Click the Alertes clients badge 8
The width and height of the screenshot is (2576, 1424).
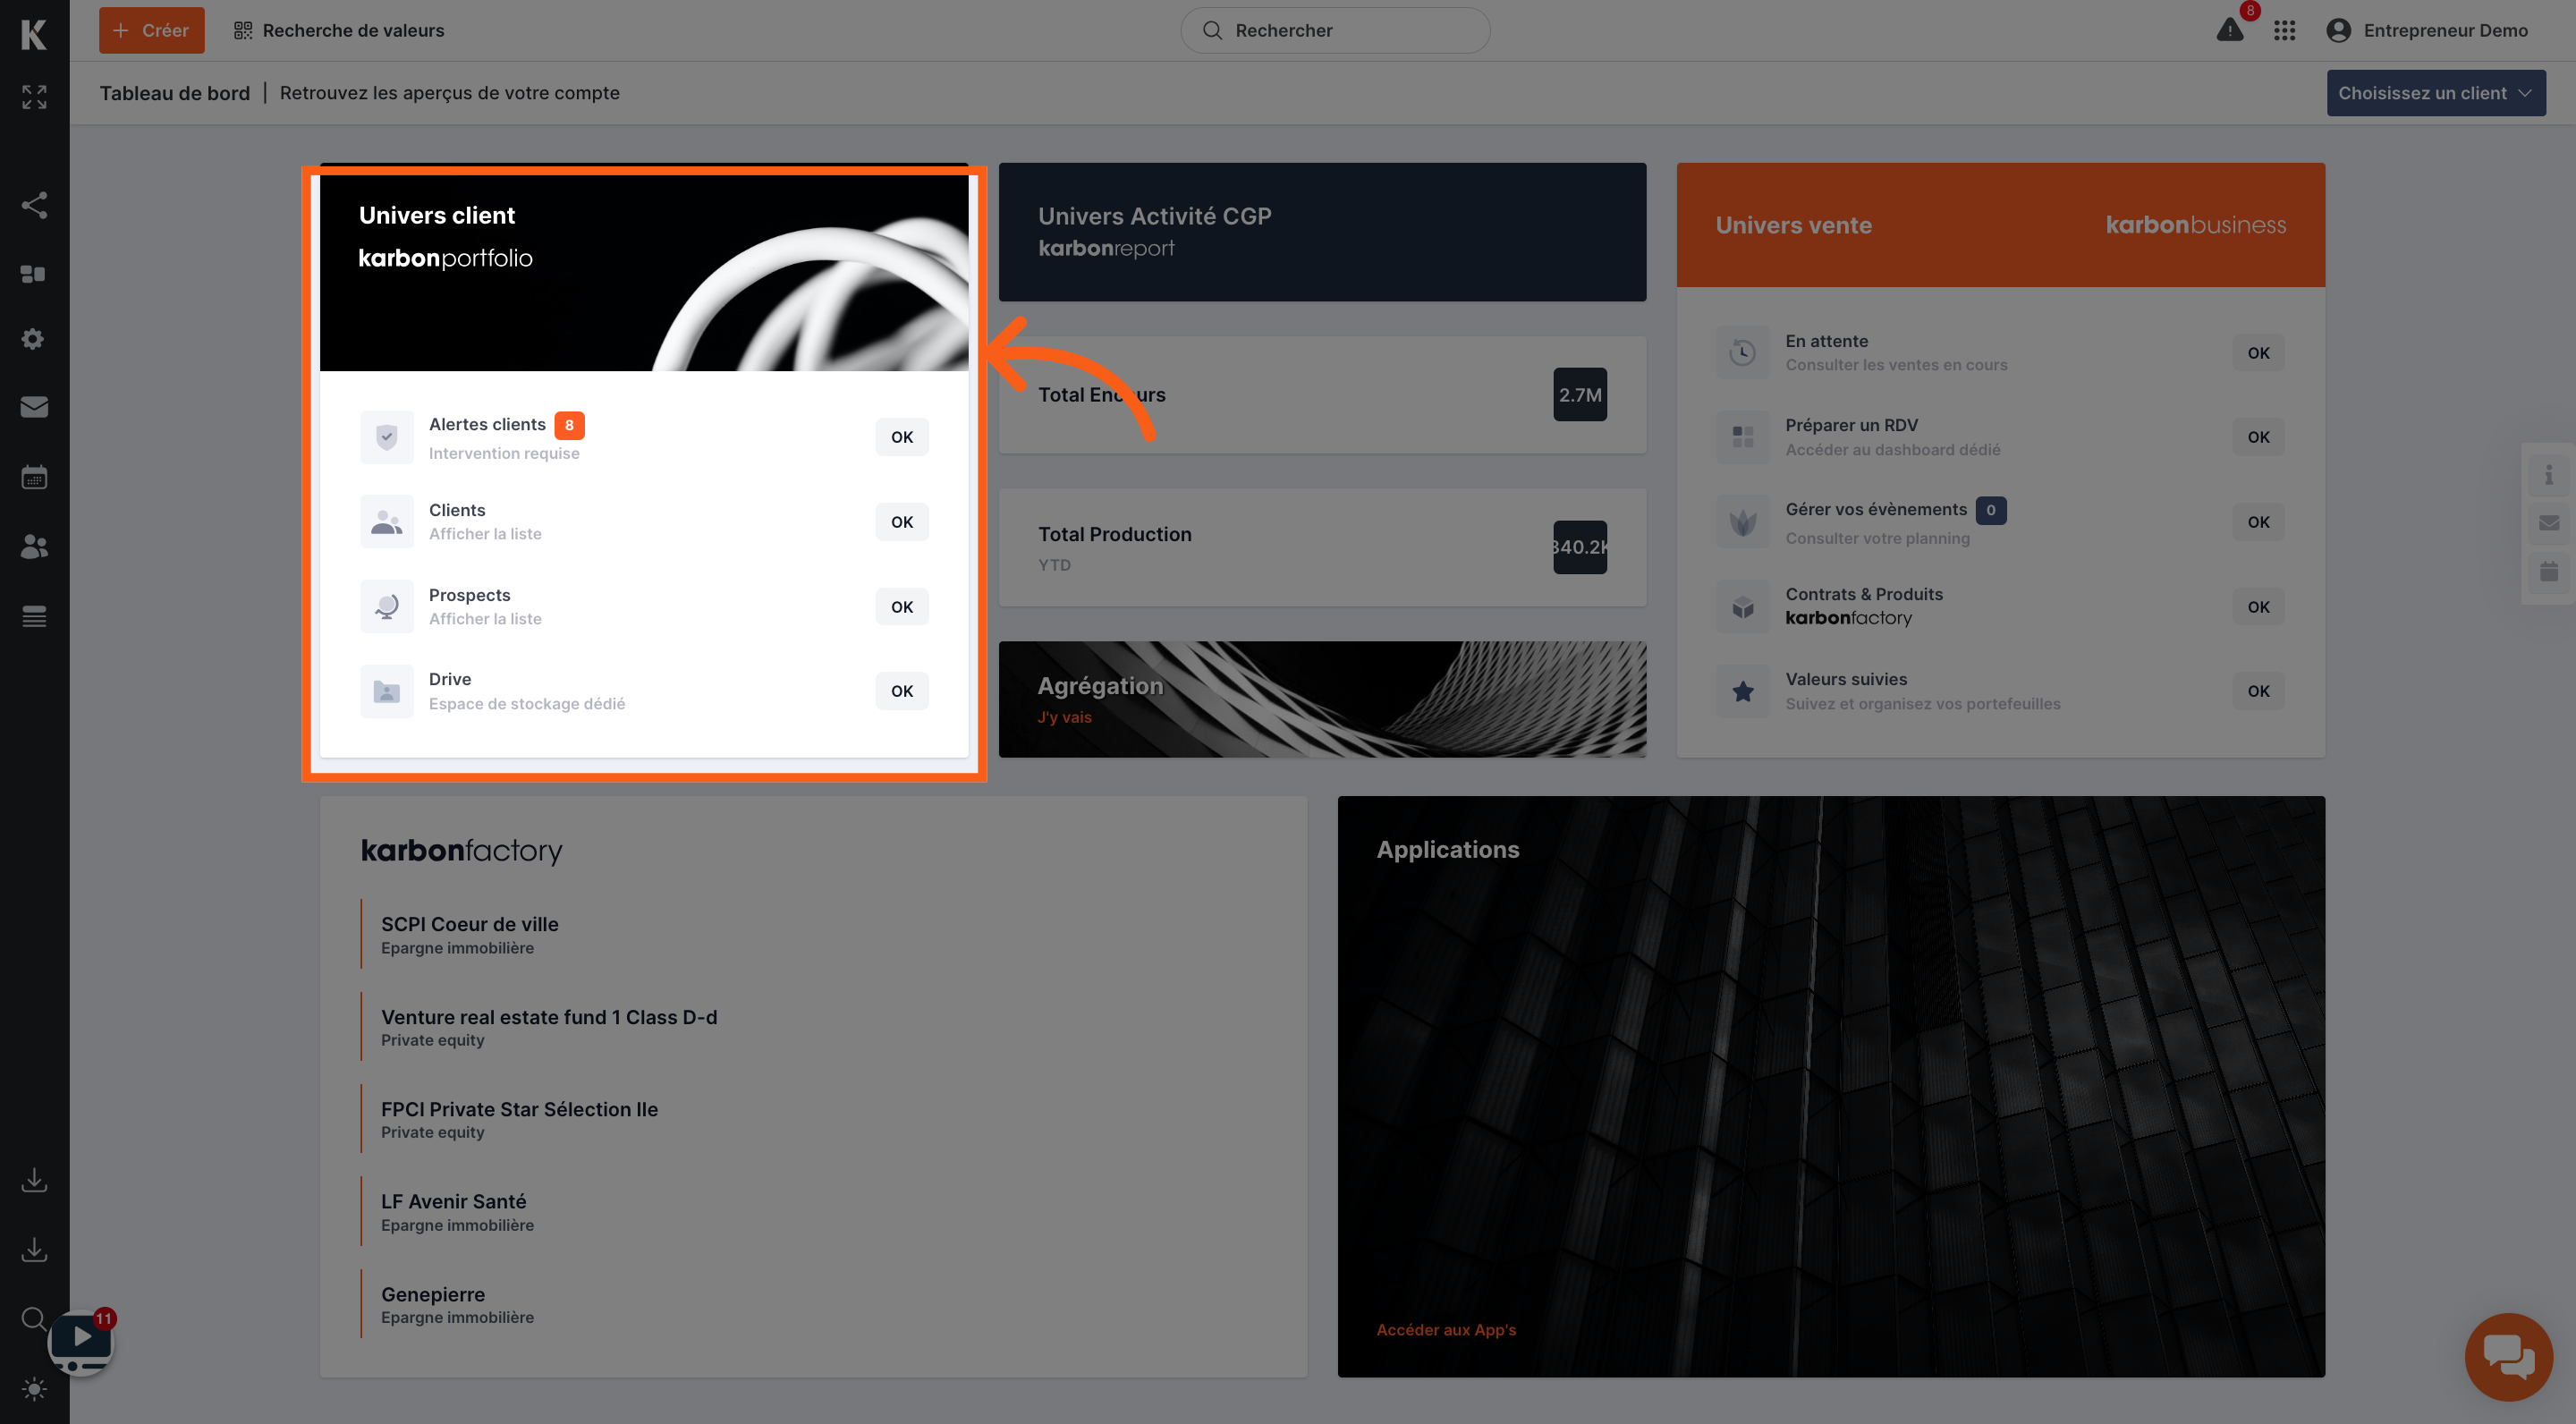pos(569,425)
